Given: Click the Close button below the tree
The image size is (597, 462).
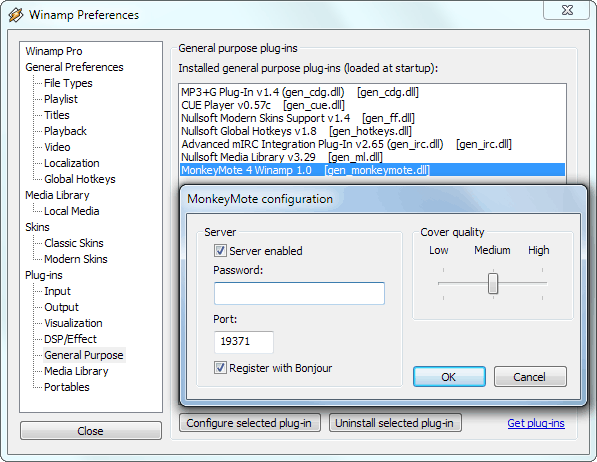Looking at the screenshot, I should pos(91,431).
